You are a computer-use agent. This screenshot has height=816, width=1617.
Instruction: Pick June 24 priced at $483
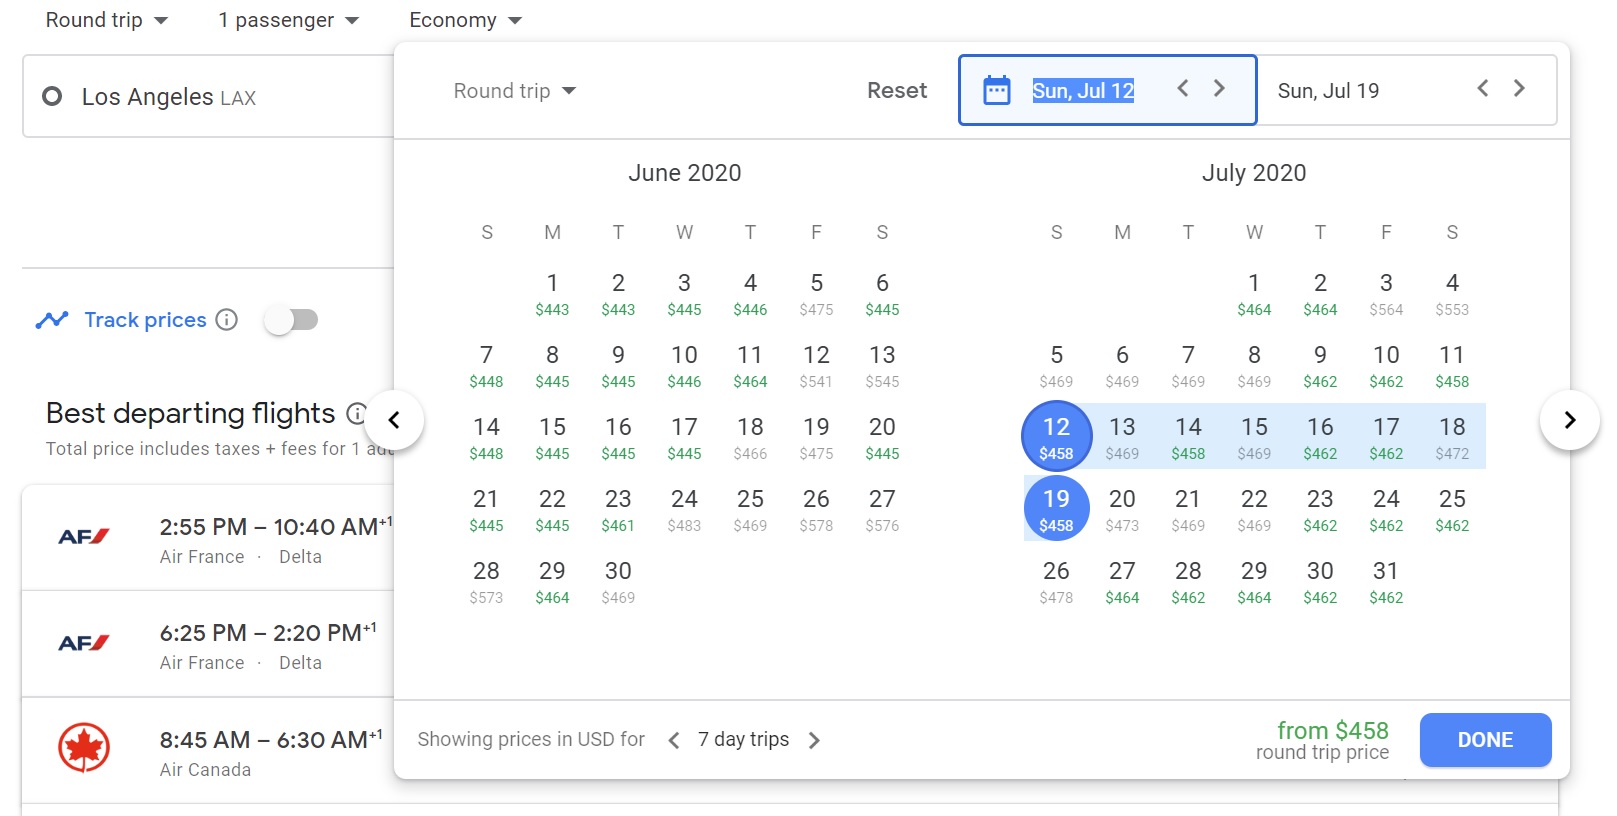click(x=684, y=509)
